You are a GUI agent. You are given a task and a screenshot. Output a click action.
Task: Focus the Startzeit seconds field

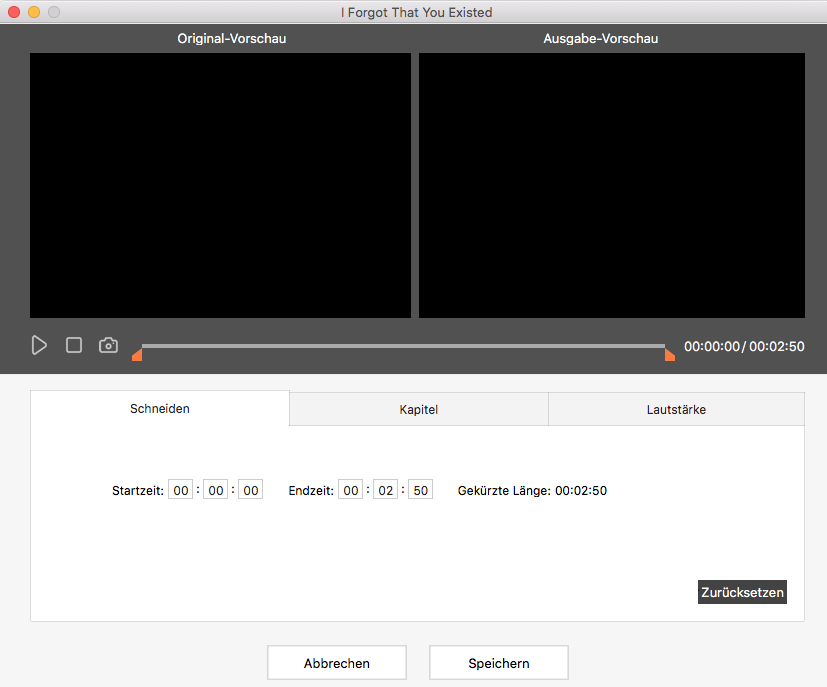(251, 490)
